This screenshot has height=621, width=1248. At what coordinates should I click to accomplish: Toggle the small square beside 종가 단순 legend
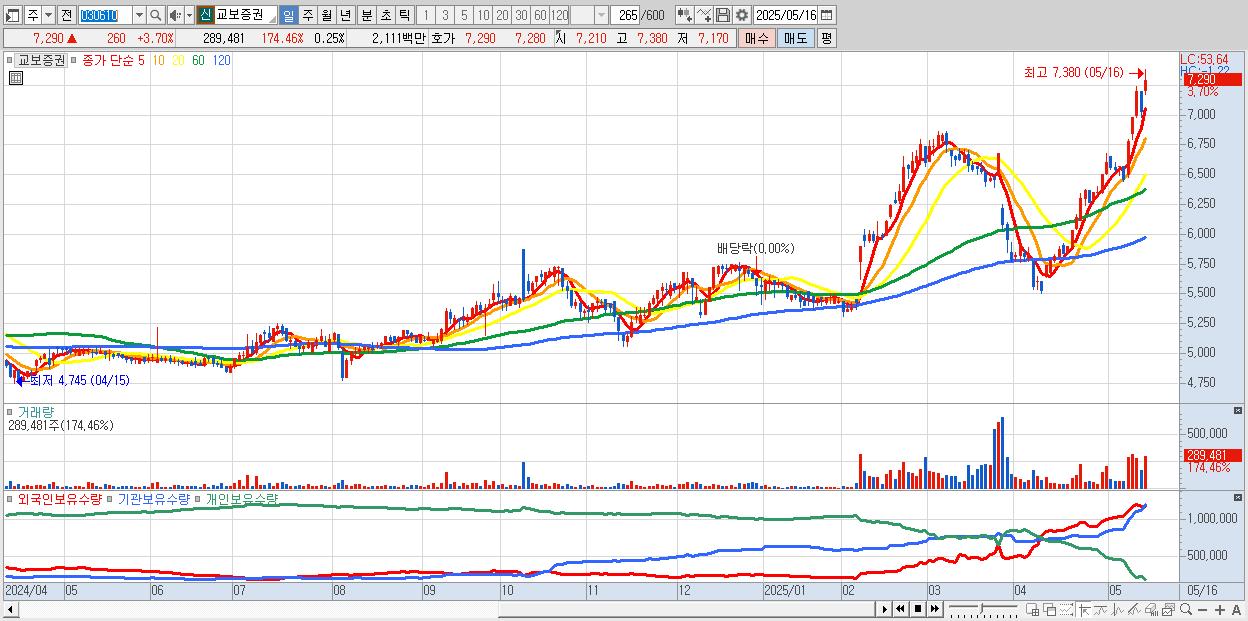tap(73, 59)
